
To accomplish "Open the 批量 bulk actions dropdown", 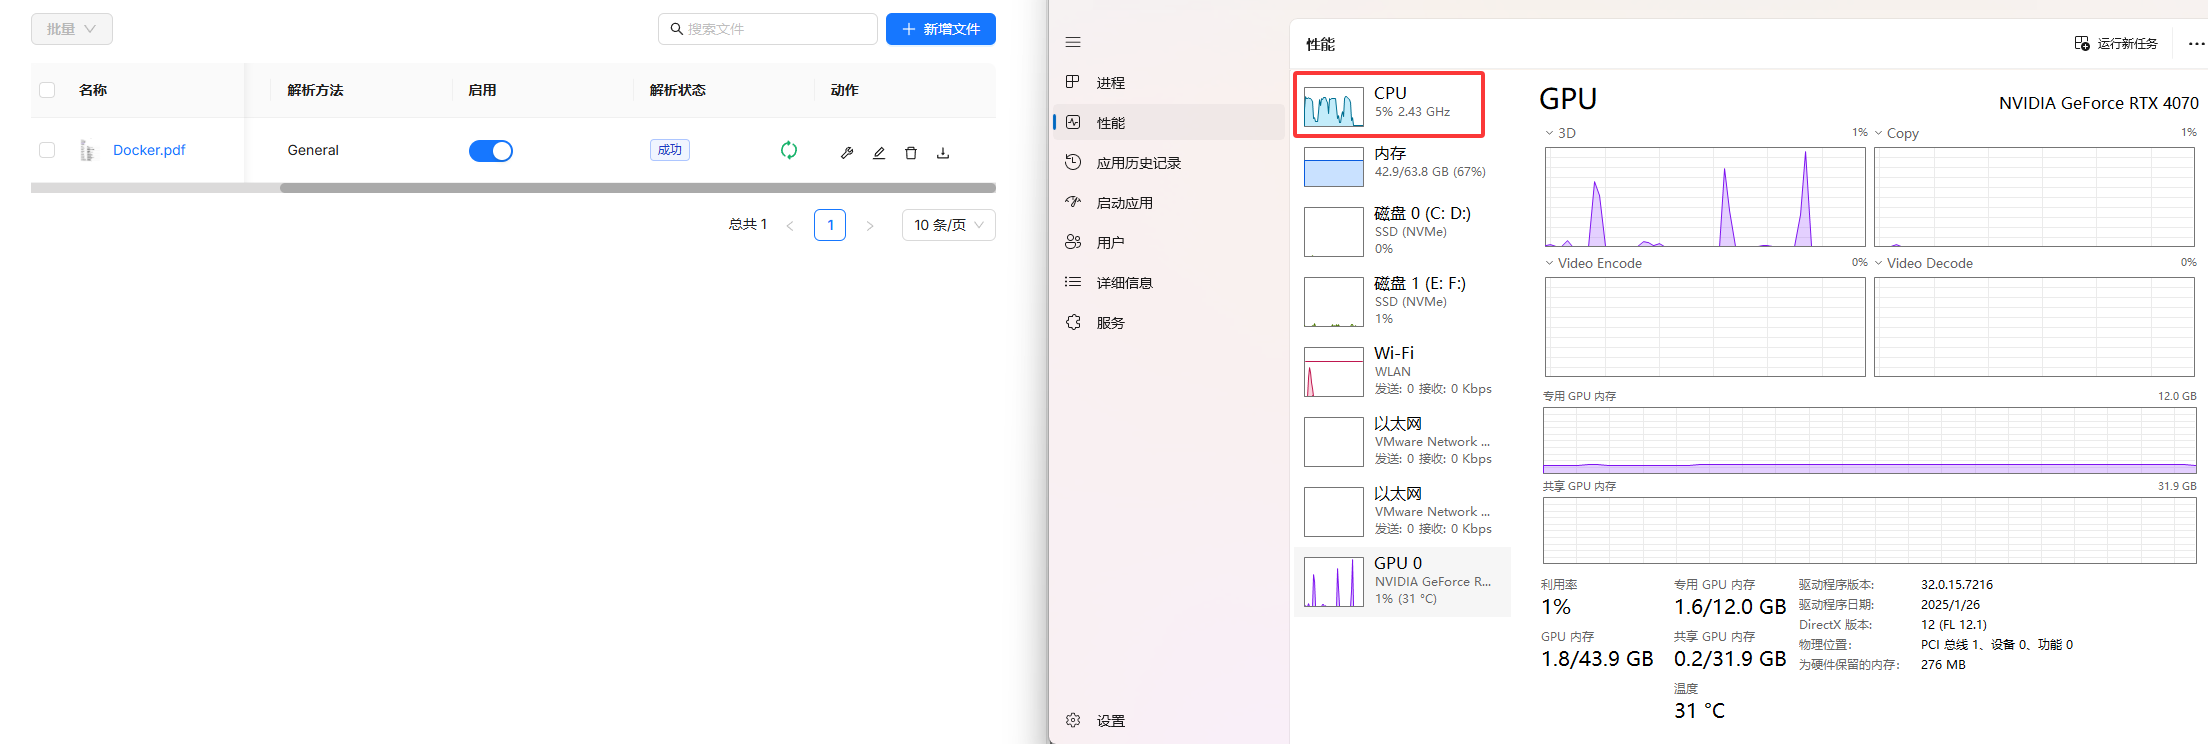I will (x=72, y=29).
